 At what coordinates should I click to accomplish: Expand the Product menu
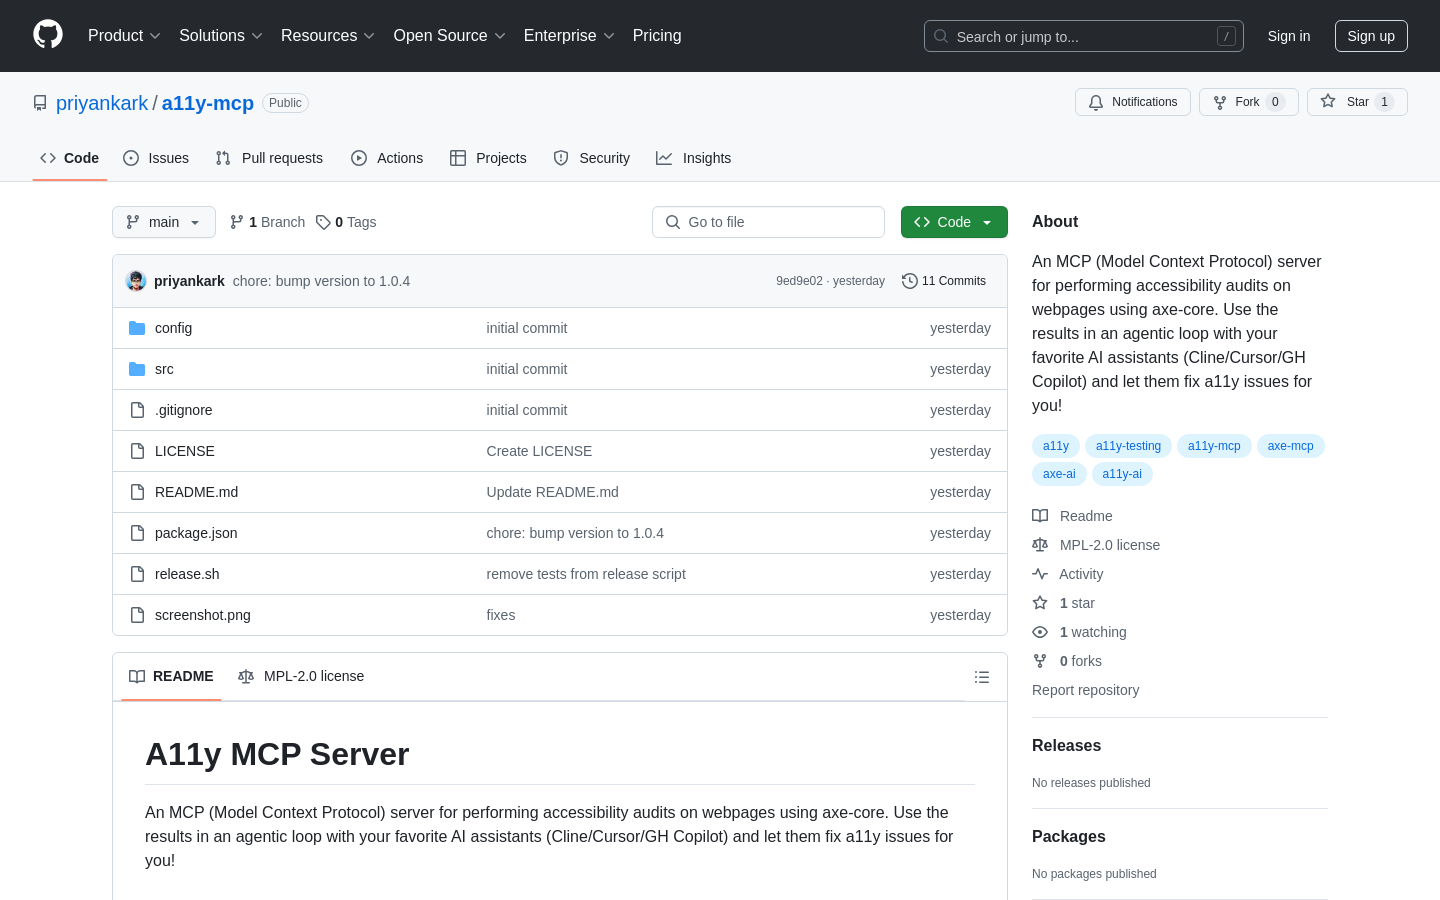click(x=124, y=36)
